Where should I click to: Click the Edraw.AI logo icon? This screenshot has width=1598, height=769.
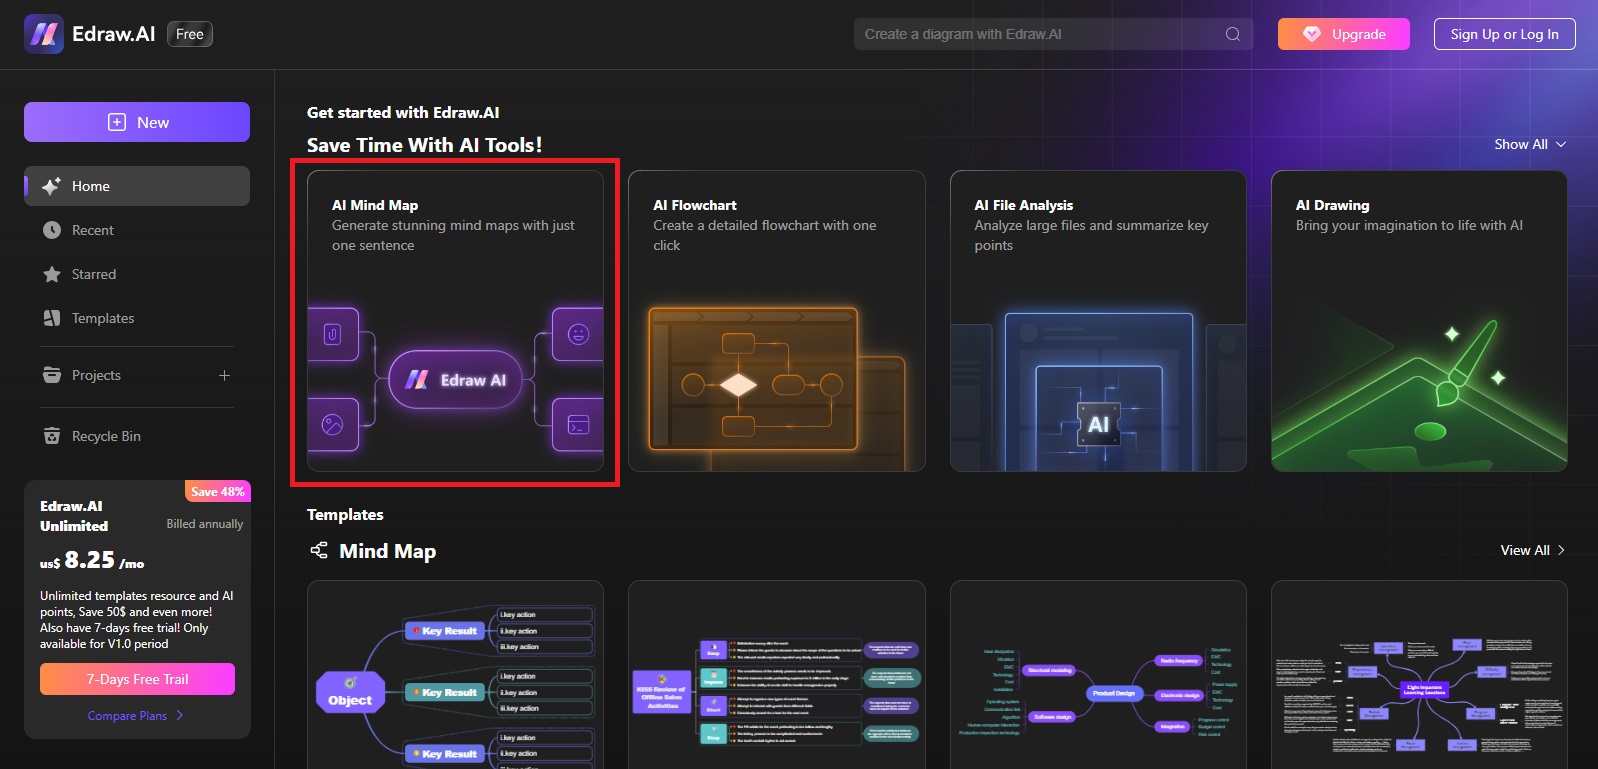pyautogui.click(x=44, y=34)
